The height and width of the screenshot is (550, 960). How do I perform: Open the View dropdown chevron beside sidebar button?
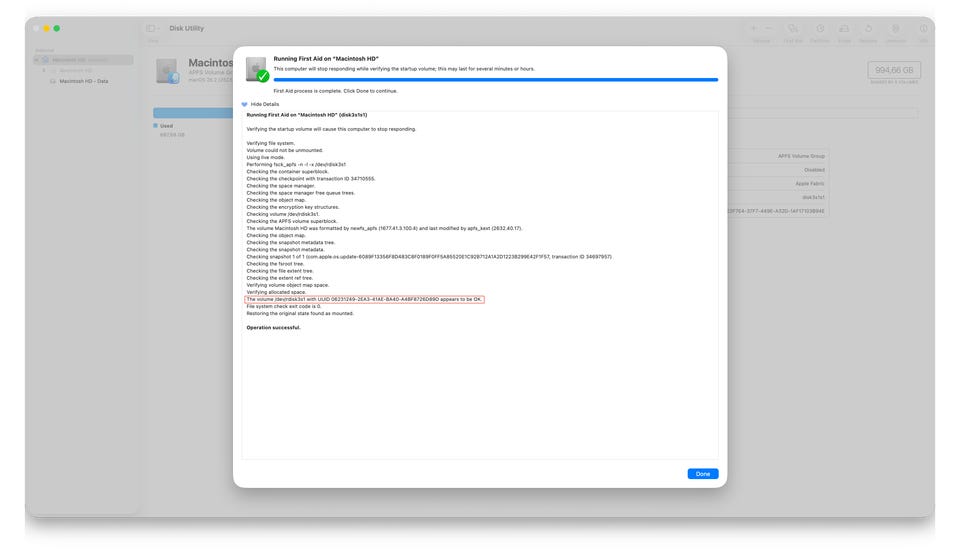tap(159, 28)
